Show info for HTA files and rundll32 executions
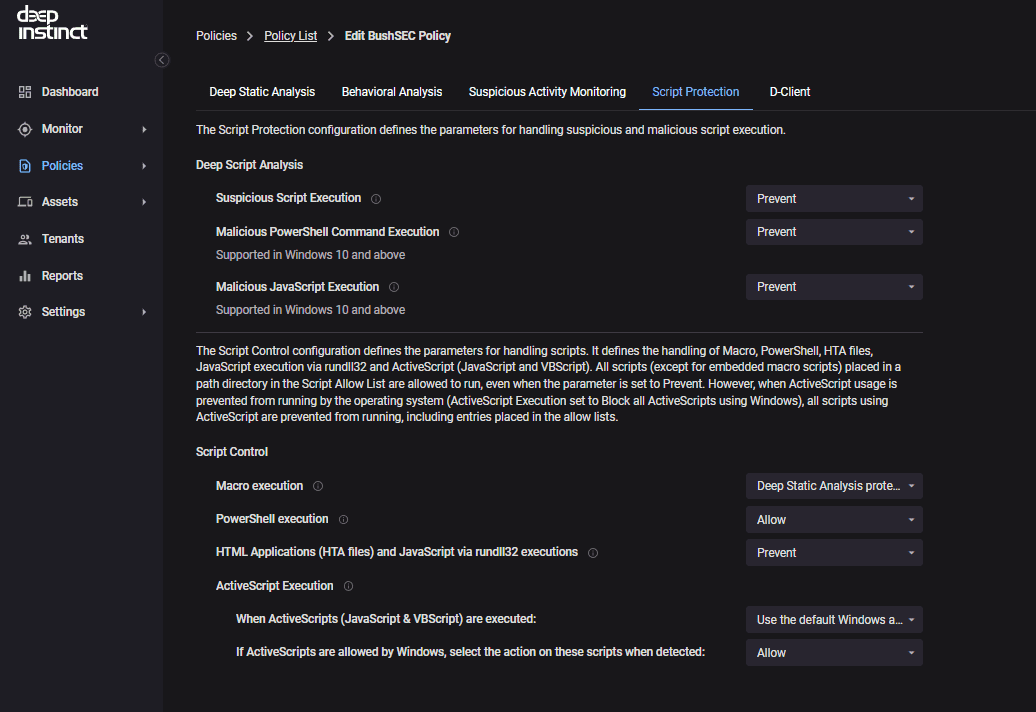 (593, 553)
